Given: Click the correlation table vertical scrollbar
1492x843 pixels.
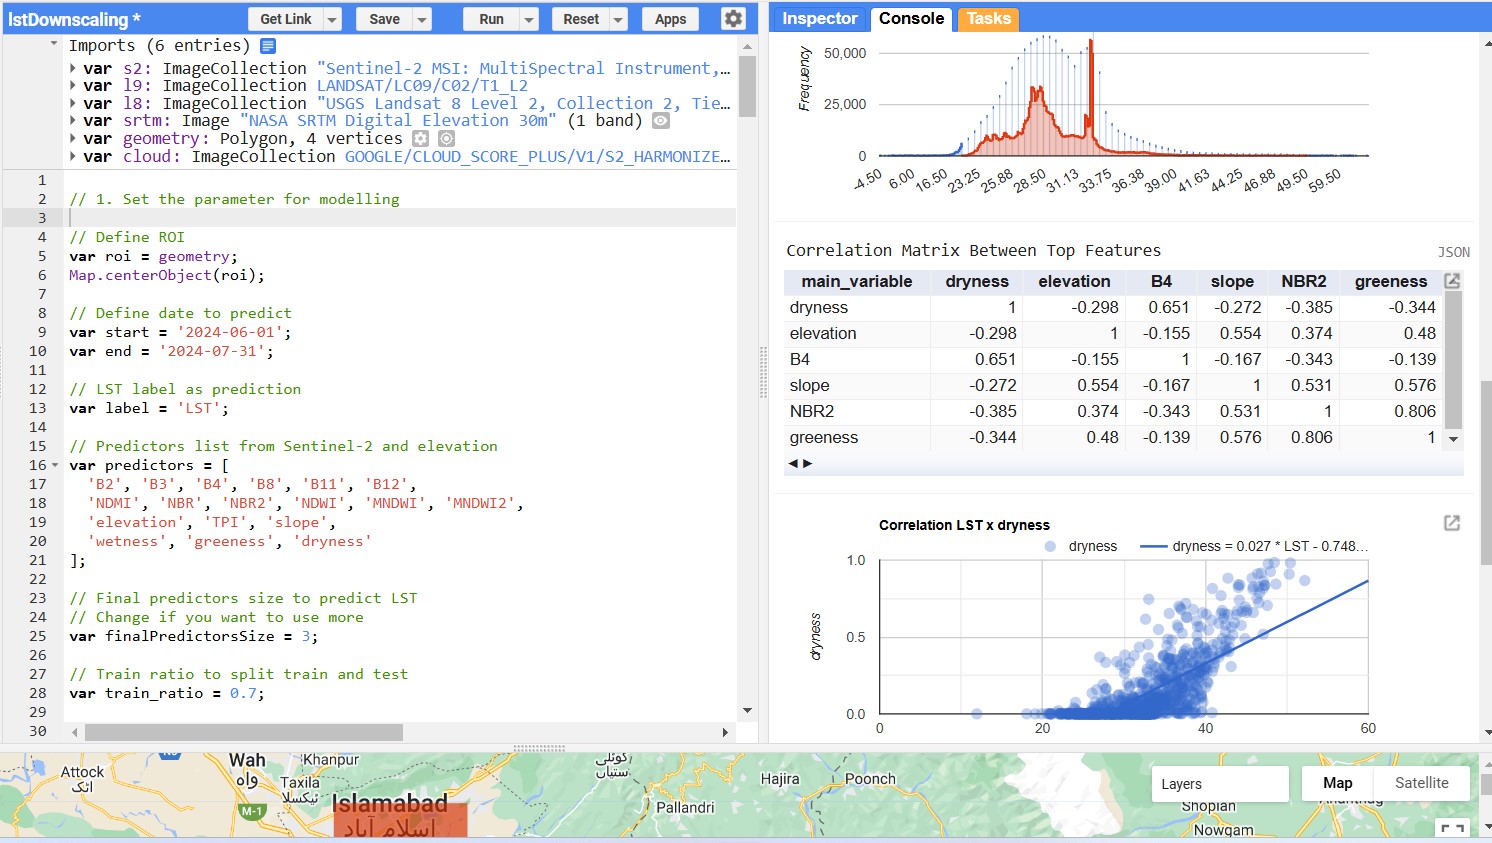Looking at the screenshot, I should pos(1453,360).
